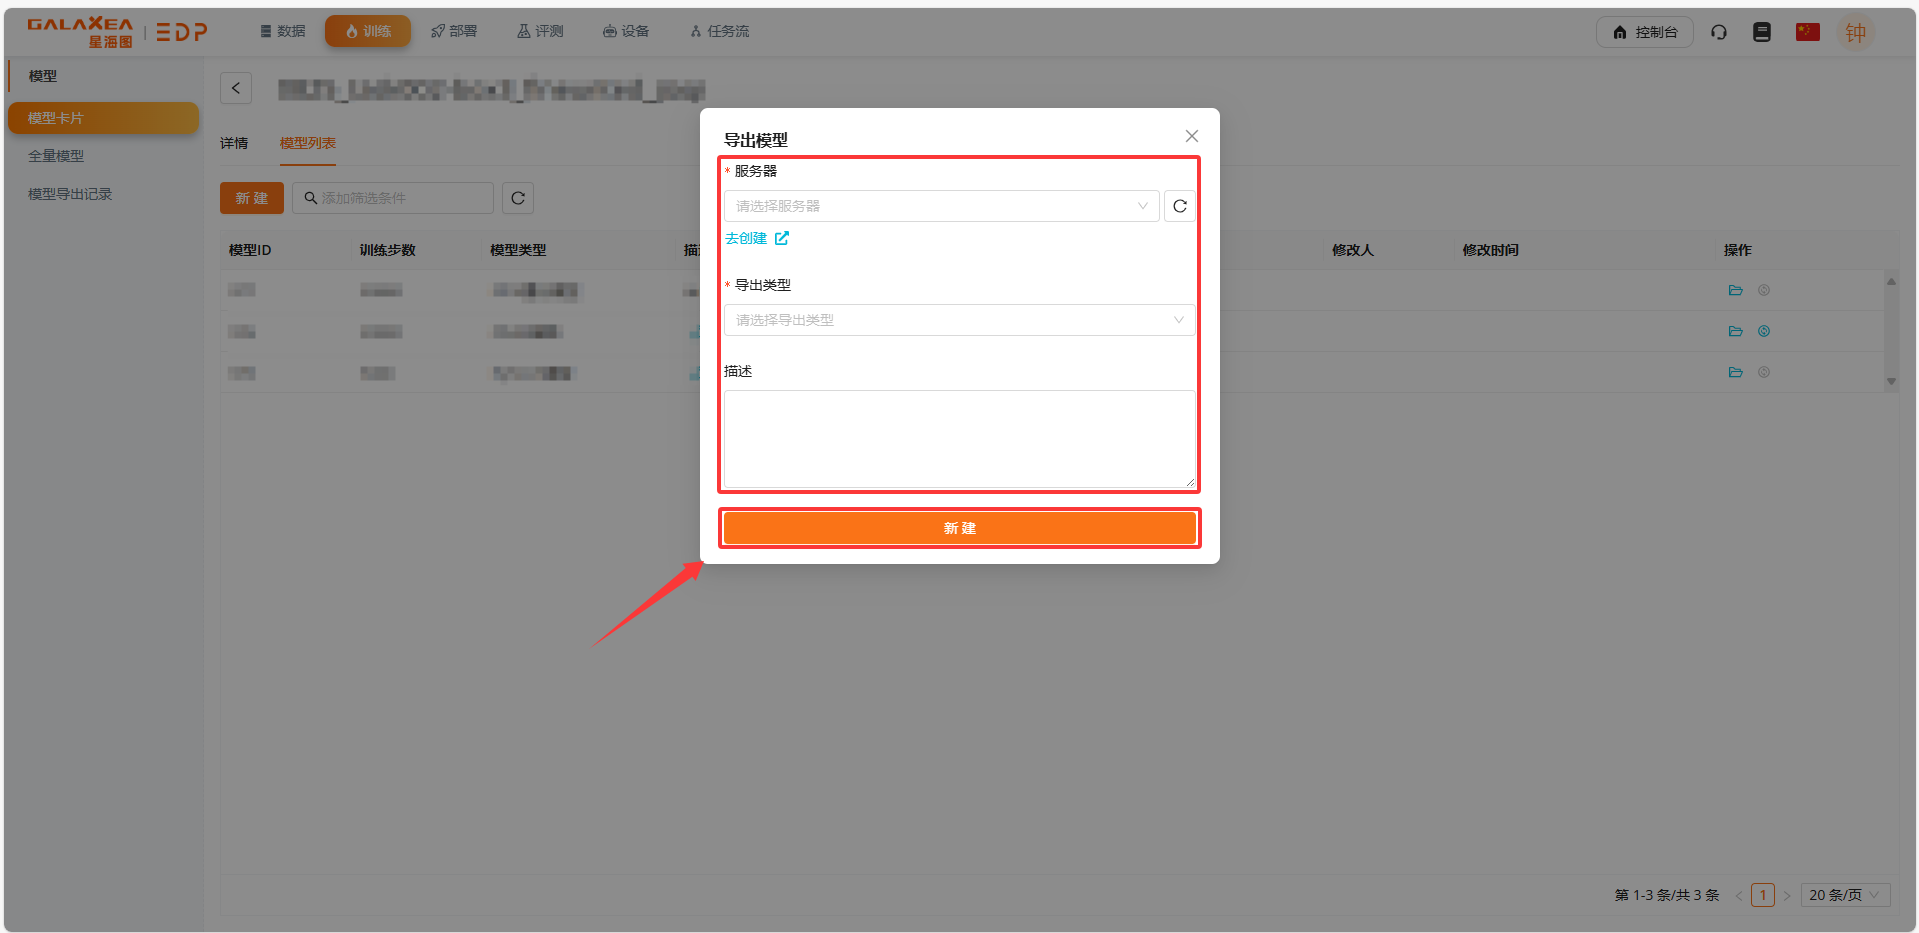Open the 20 条/页 page size dropdown
The image size is (1919, 933).
(x=1844, y=895)
